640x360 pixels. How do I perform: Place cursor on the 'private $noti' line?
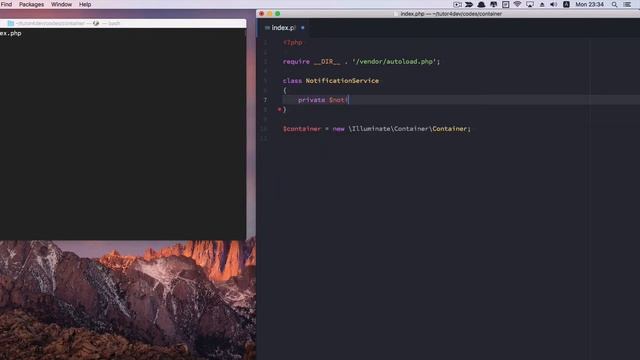pyautogui.click(x=323, y=100)
